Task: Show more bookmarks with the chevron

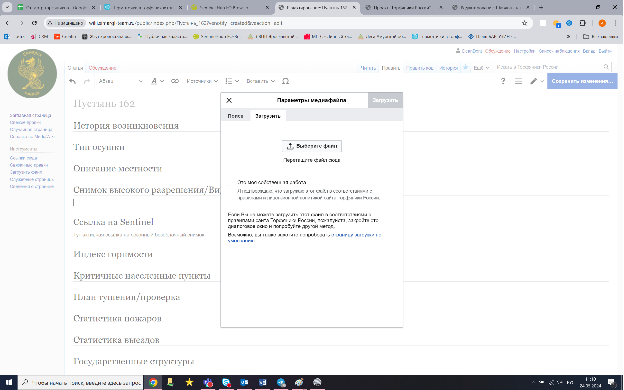Action: coord(568,36)
